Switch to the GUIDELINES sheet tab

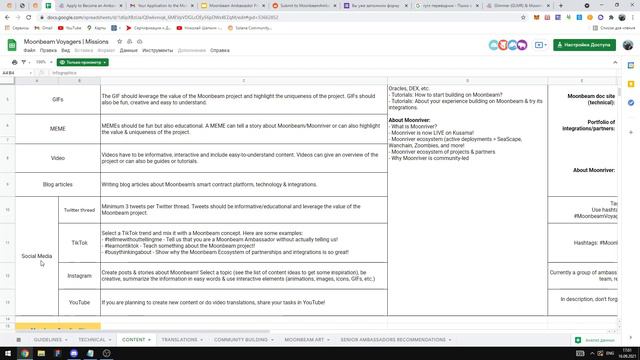click(48, 340)
